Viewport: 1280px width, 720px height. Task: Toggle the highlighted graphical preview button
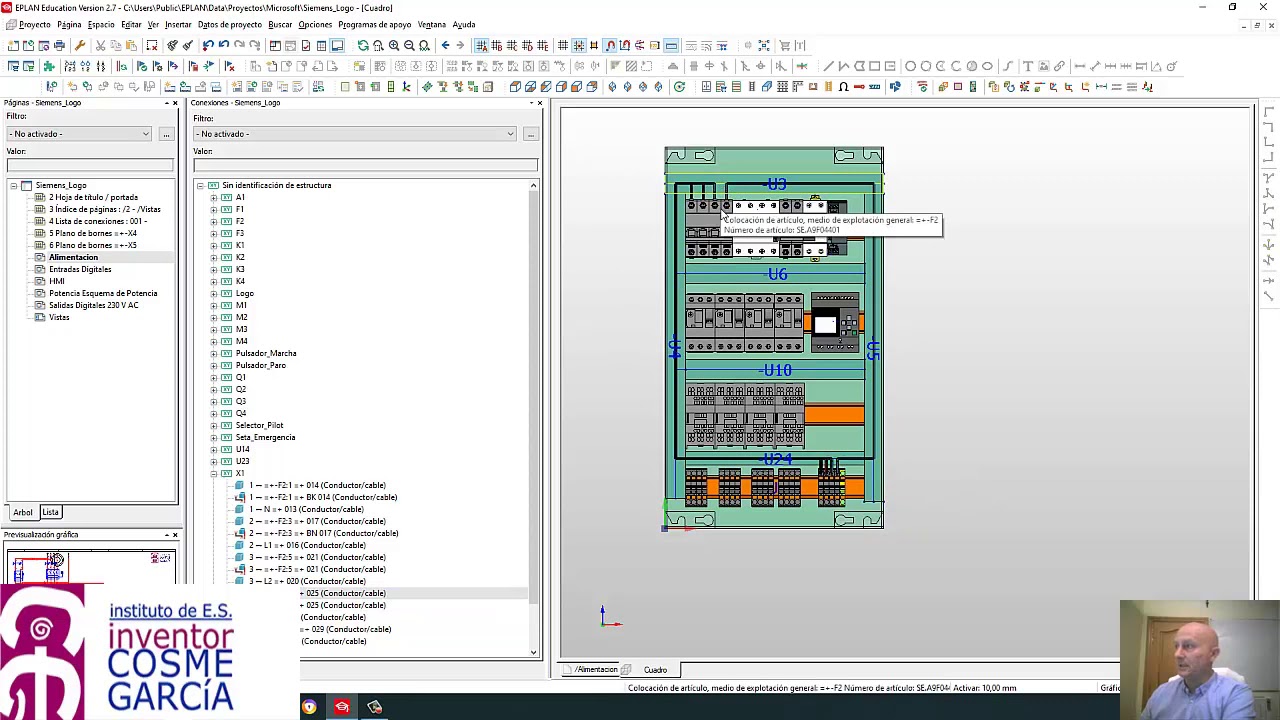337,45
